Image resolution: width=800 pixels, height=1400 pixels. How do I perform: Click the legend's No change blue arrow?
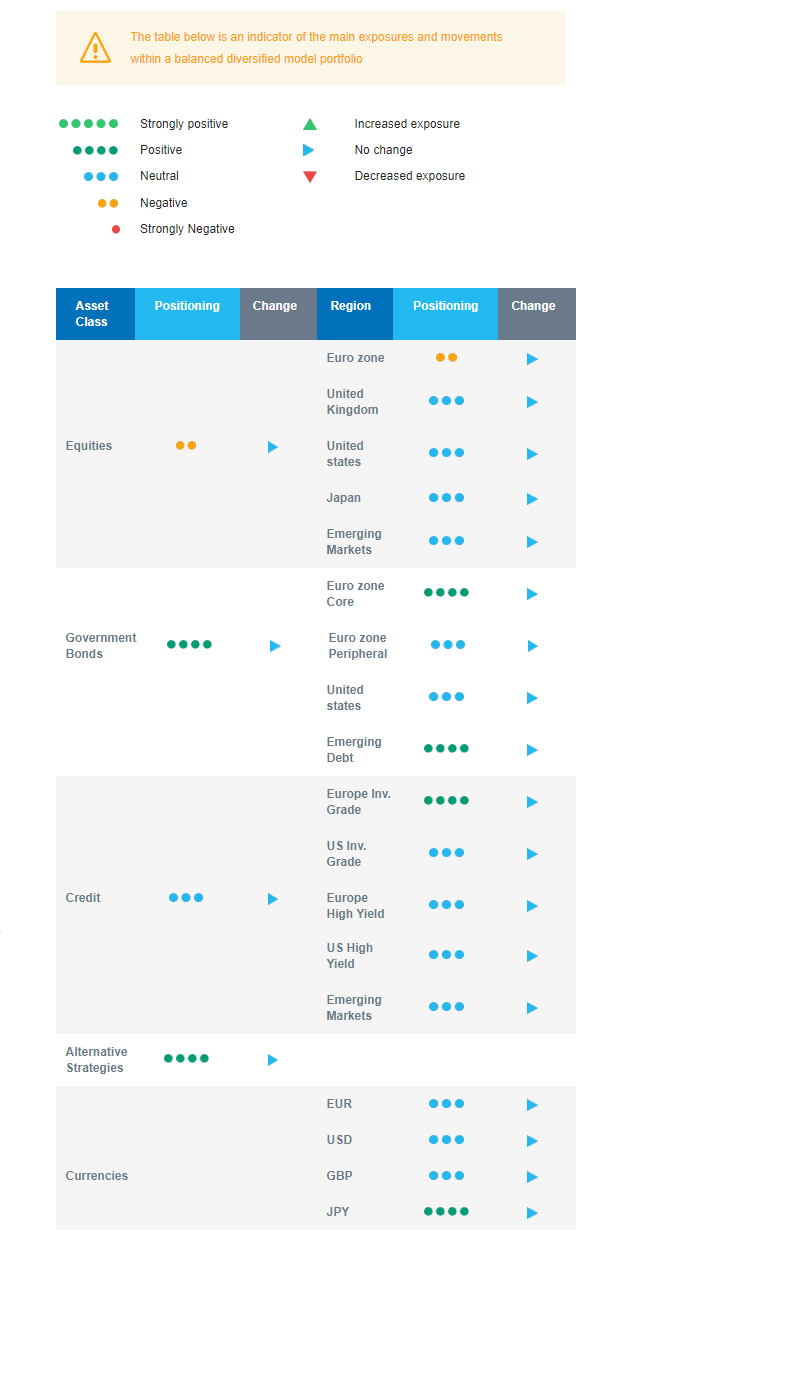point(309,150)
